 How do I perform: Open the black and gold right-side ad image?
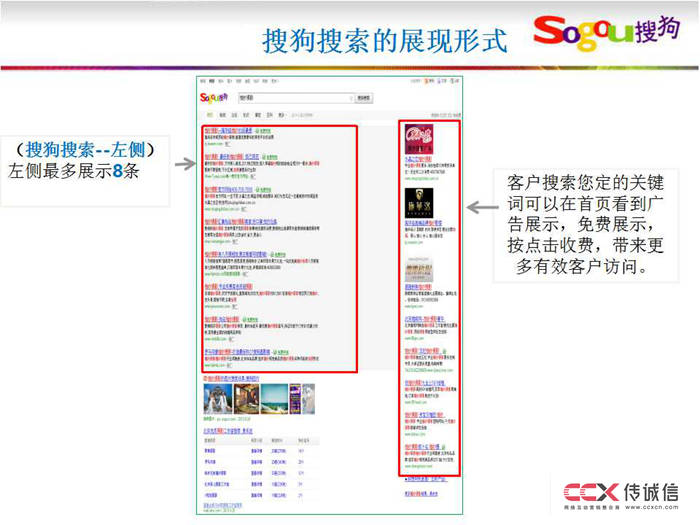418,205
